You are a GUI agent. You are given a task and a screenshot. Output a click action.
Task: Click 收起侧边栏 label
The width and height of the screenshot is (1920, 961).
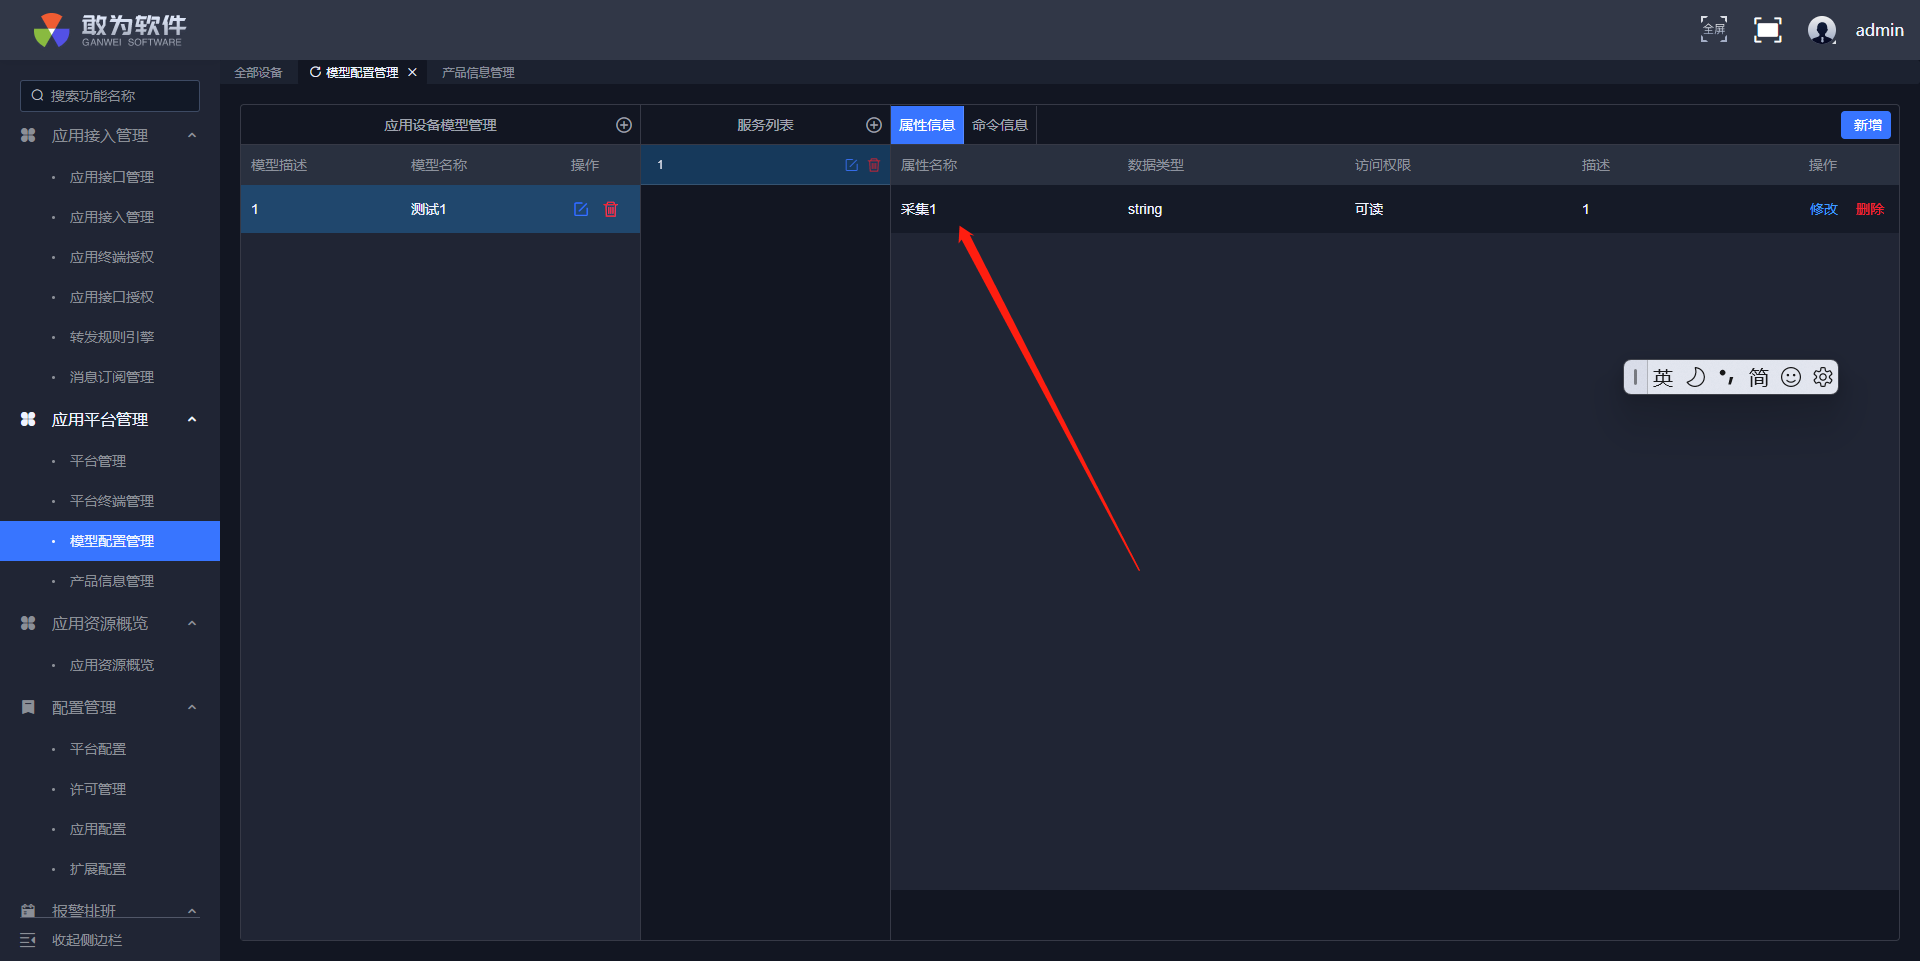(x=87, y=940)
